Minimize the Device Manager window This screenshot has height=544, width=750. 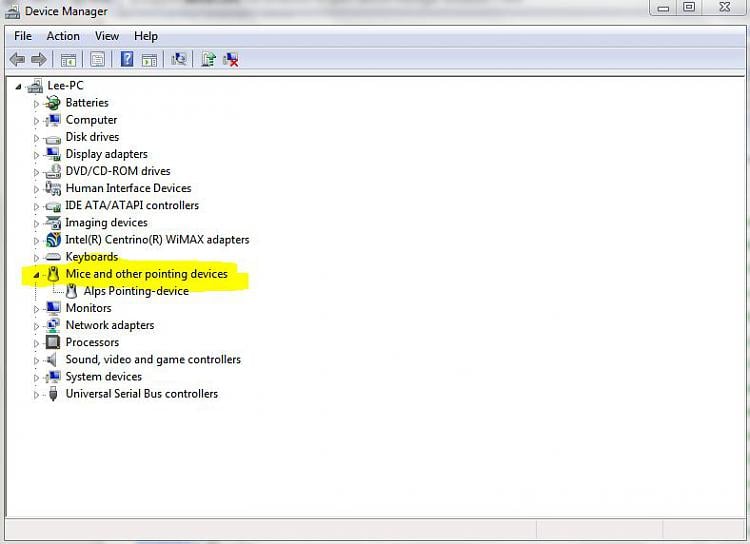pyautogui.click(x=663, y=7)
